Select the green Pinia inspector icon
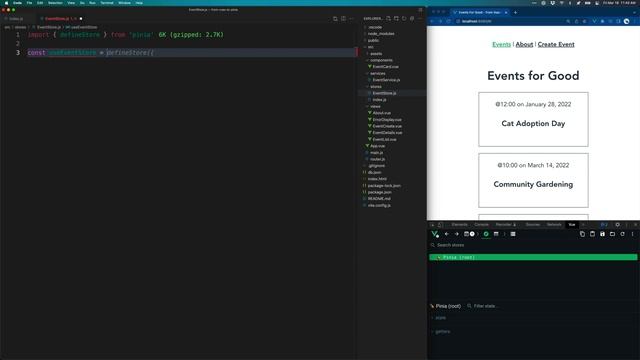Screen dimensions: 640x360 click(x=486, y=234)
